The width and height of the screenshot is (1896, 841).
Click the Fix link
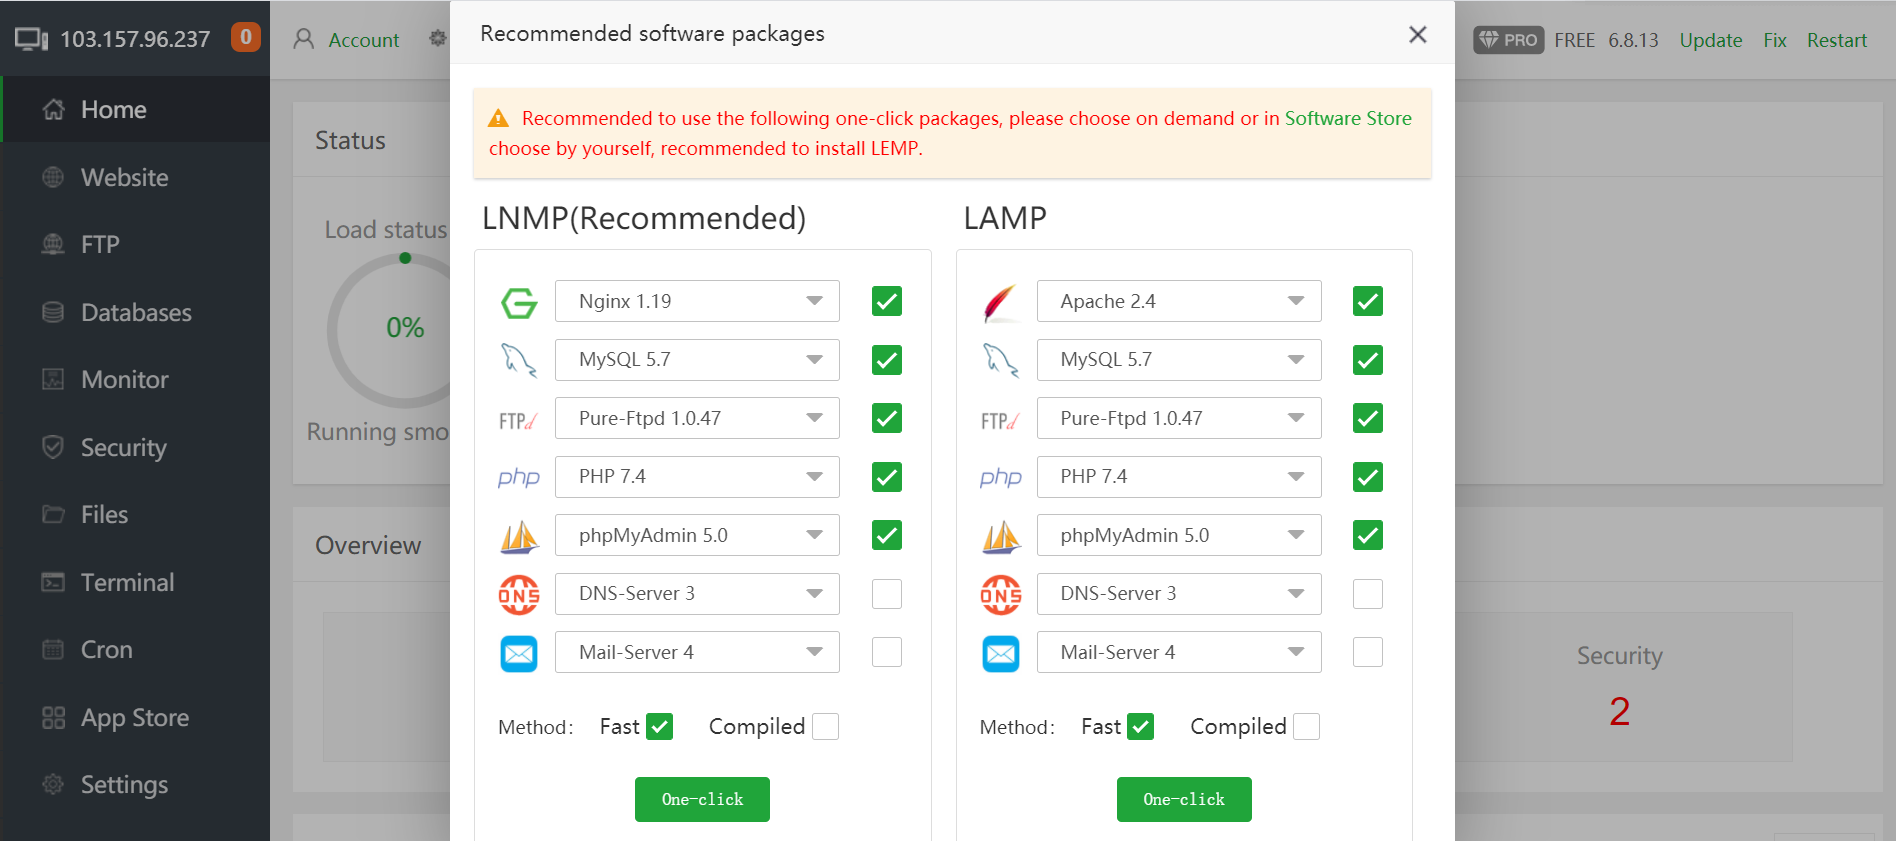tap(1775, 40)
